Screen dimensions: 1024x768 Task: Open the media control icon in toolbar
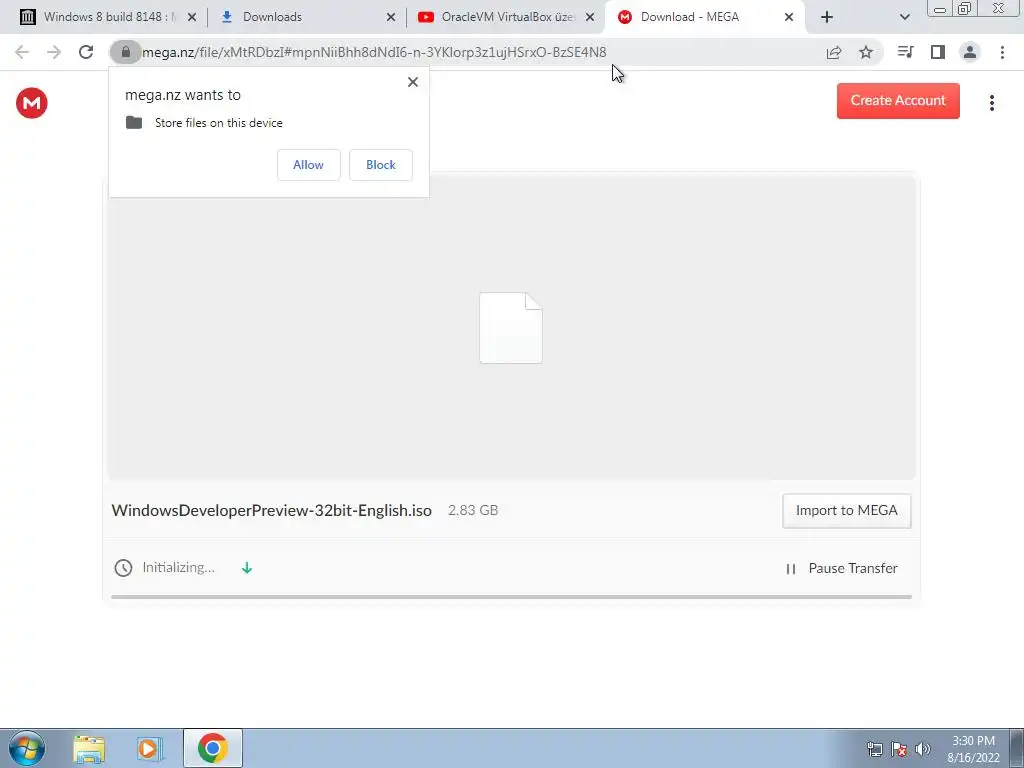coord(905,52)
